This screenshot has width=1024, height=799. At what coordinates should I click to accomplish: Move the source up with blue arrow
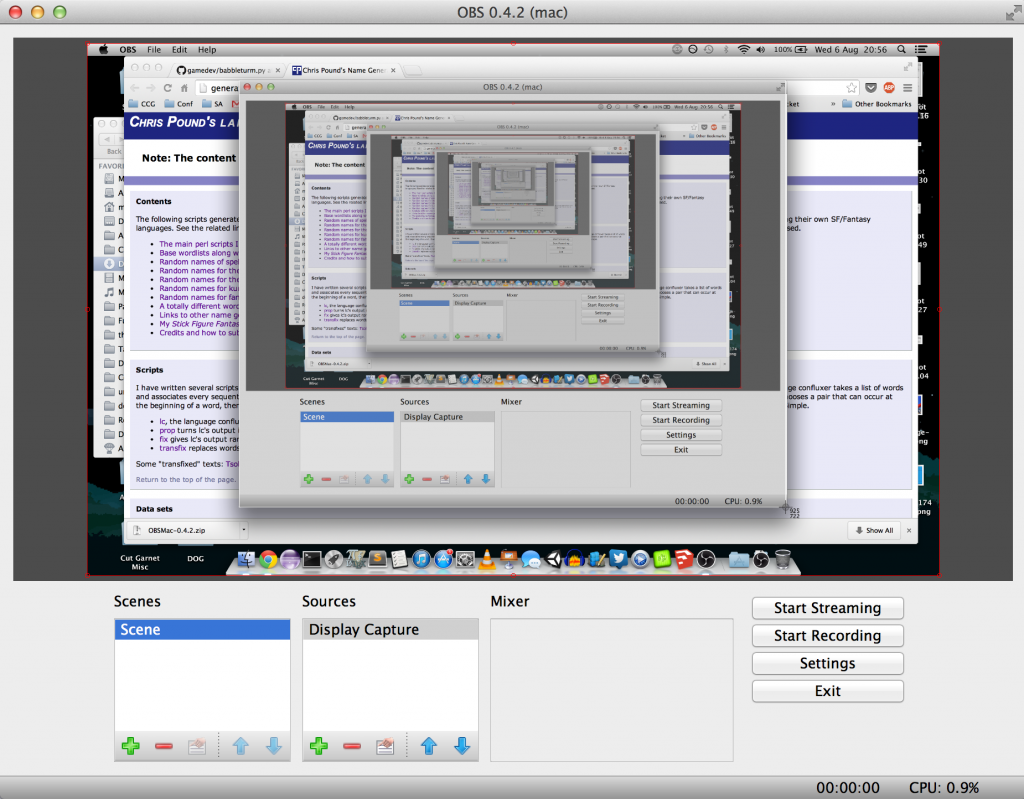[428, 745]
